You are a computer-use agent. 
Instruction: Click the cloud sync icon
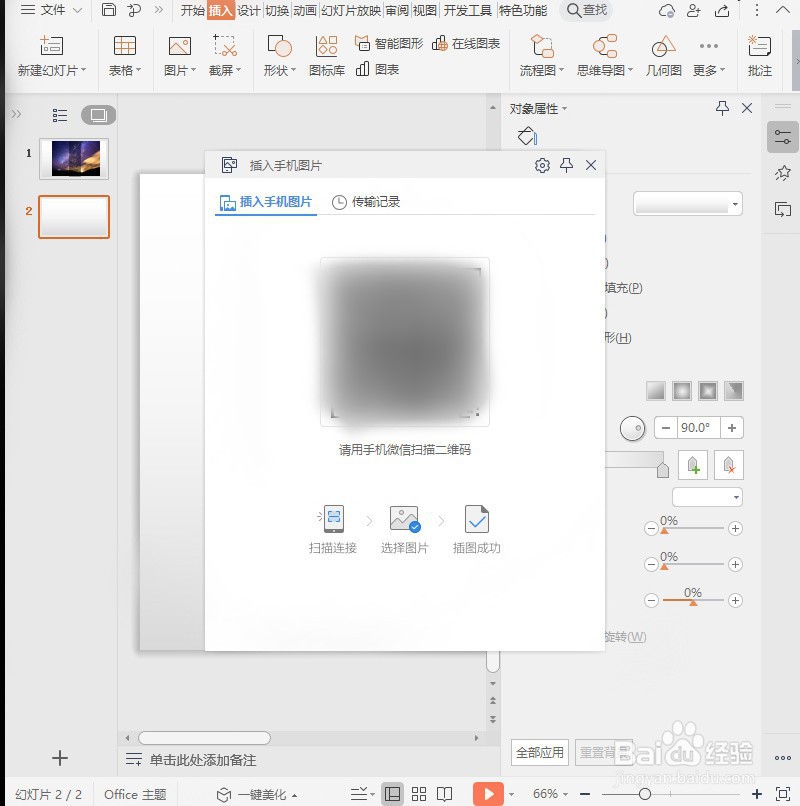click(666, 10)
